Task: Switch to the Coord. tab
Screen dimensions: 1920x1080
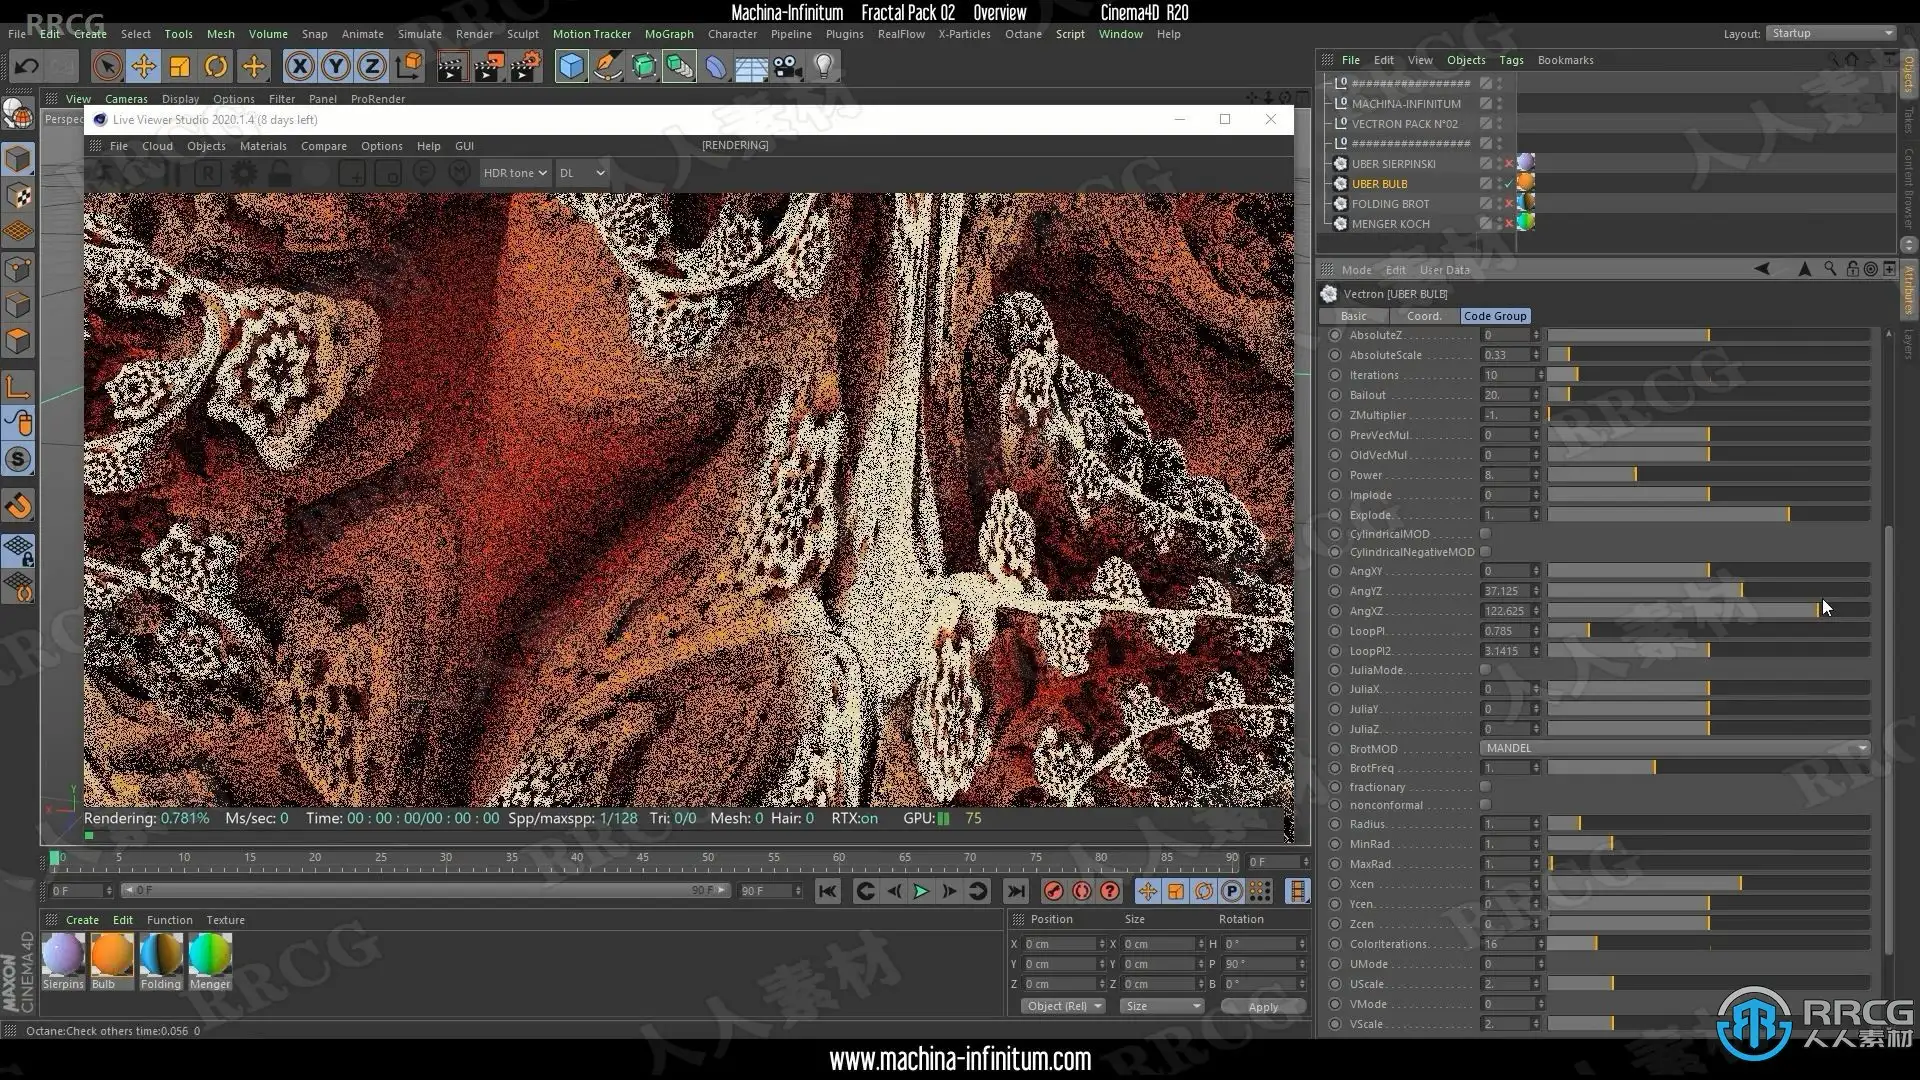Action: (x=1423, y=316)
